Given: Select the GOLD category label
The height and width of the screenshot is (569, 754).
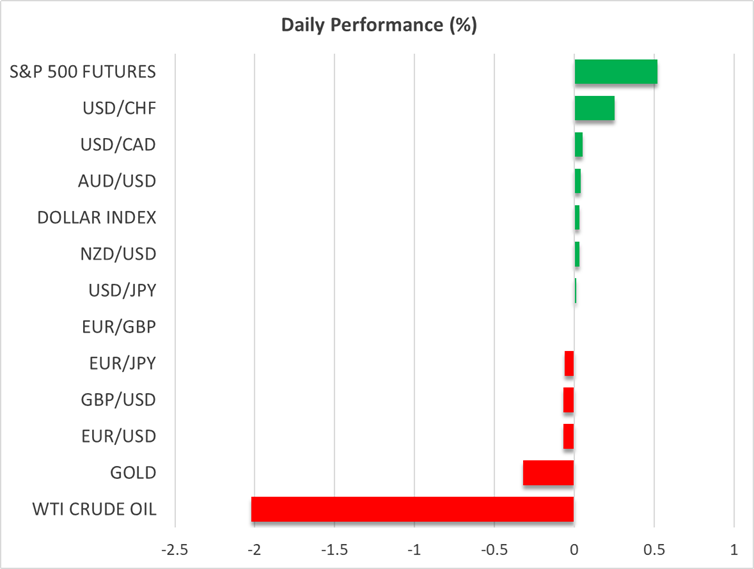Looking at the screenshot, I should (x=133, y=473).
